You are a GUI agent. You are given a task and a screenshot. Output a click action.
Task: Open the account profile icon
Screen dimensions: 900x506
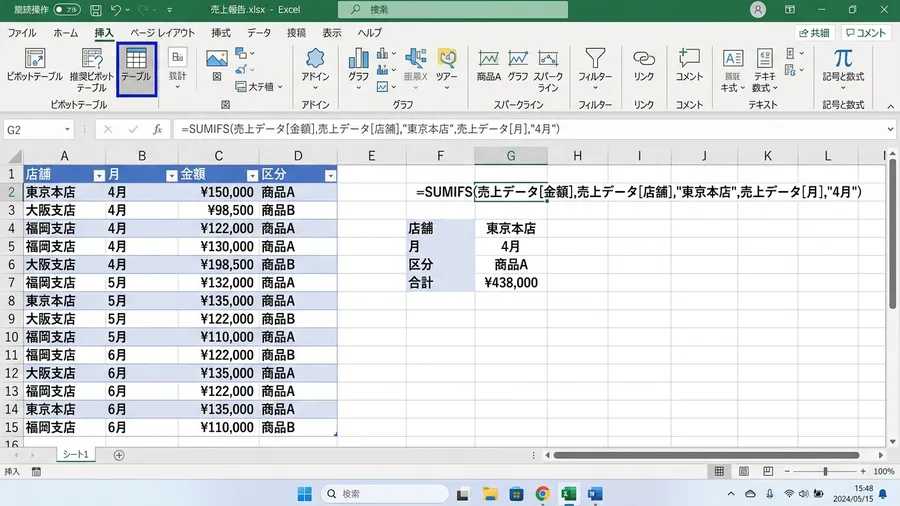[758, 10]
